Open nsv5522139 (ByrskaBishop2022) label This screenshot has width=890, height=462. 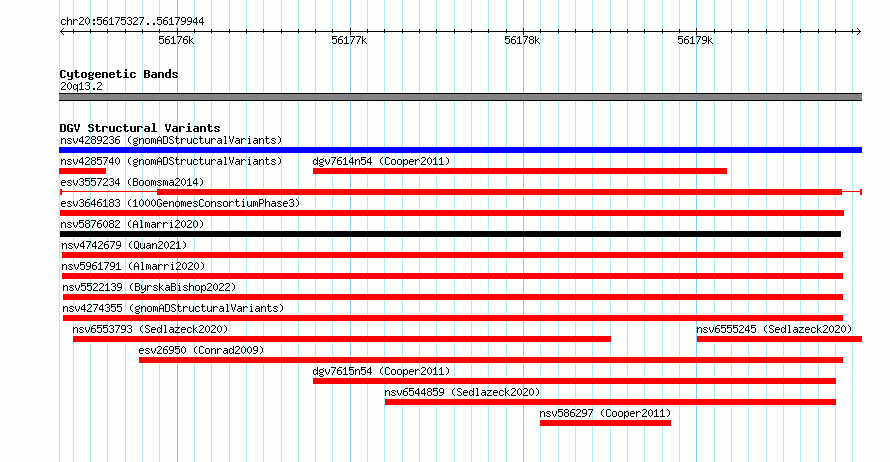coord(149,287)
